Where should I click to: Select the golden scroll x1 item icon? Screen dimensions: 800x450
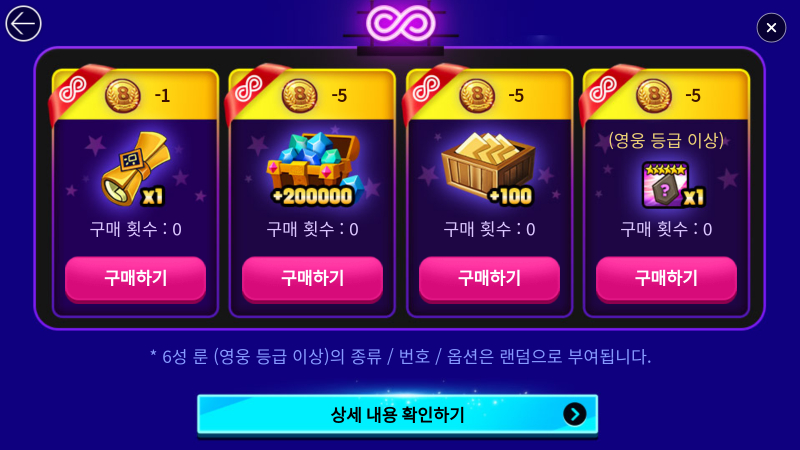[135, 169]
